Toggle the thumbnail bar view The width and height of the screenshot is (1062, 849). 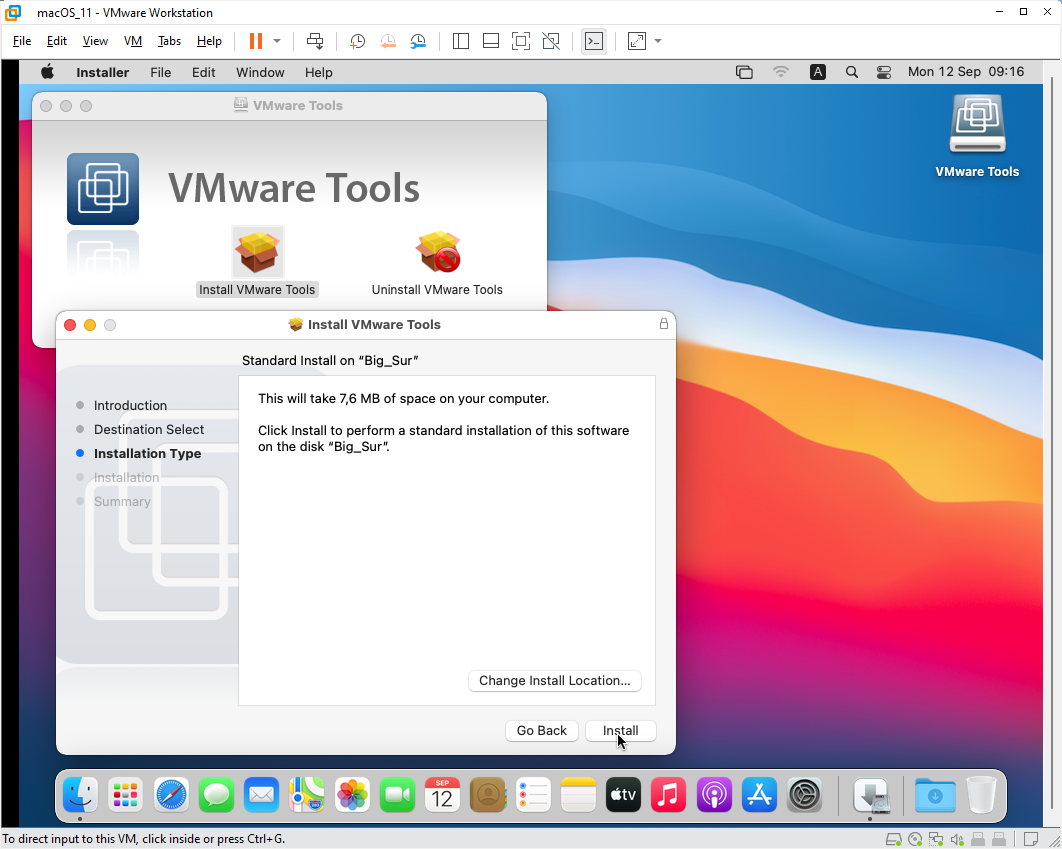point(491,41)
